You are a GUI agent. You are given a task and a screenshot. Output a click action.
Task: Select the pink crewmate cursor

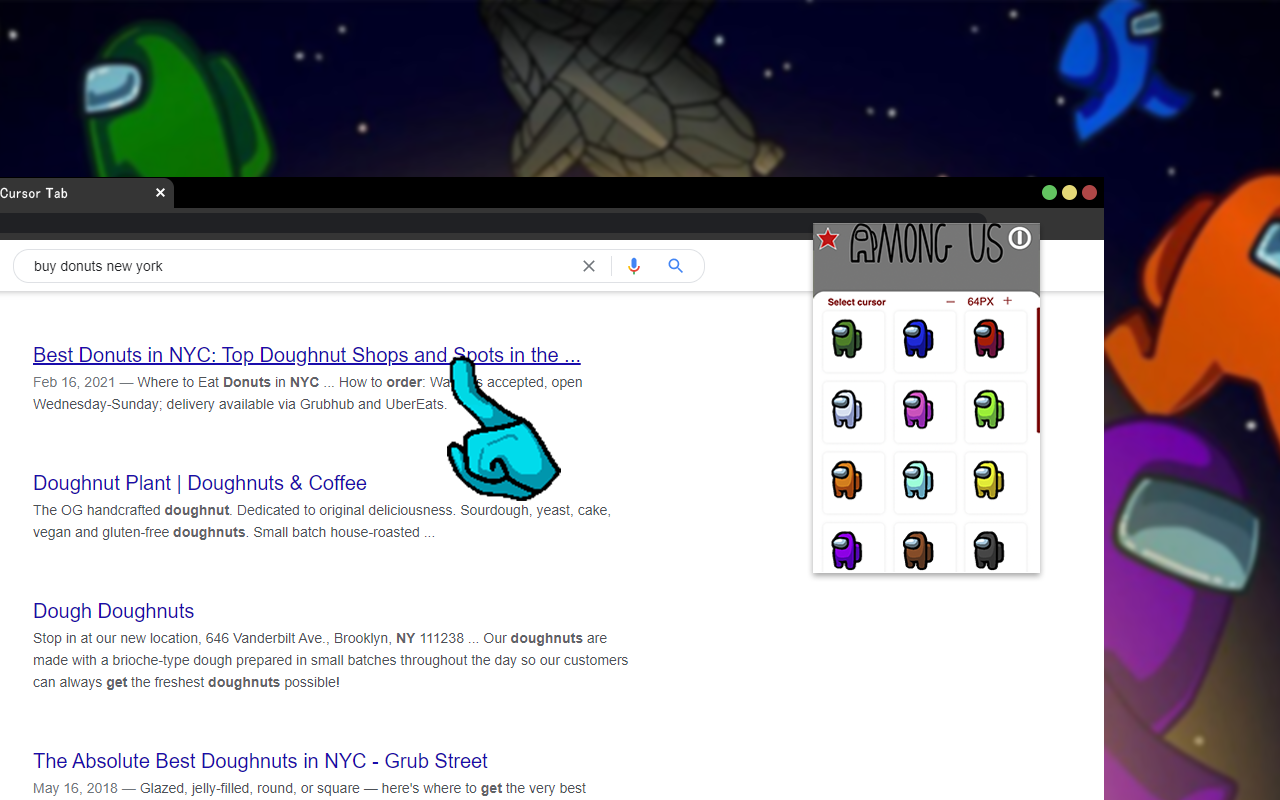coord(924,411)
